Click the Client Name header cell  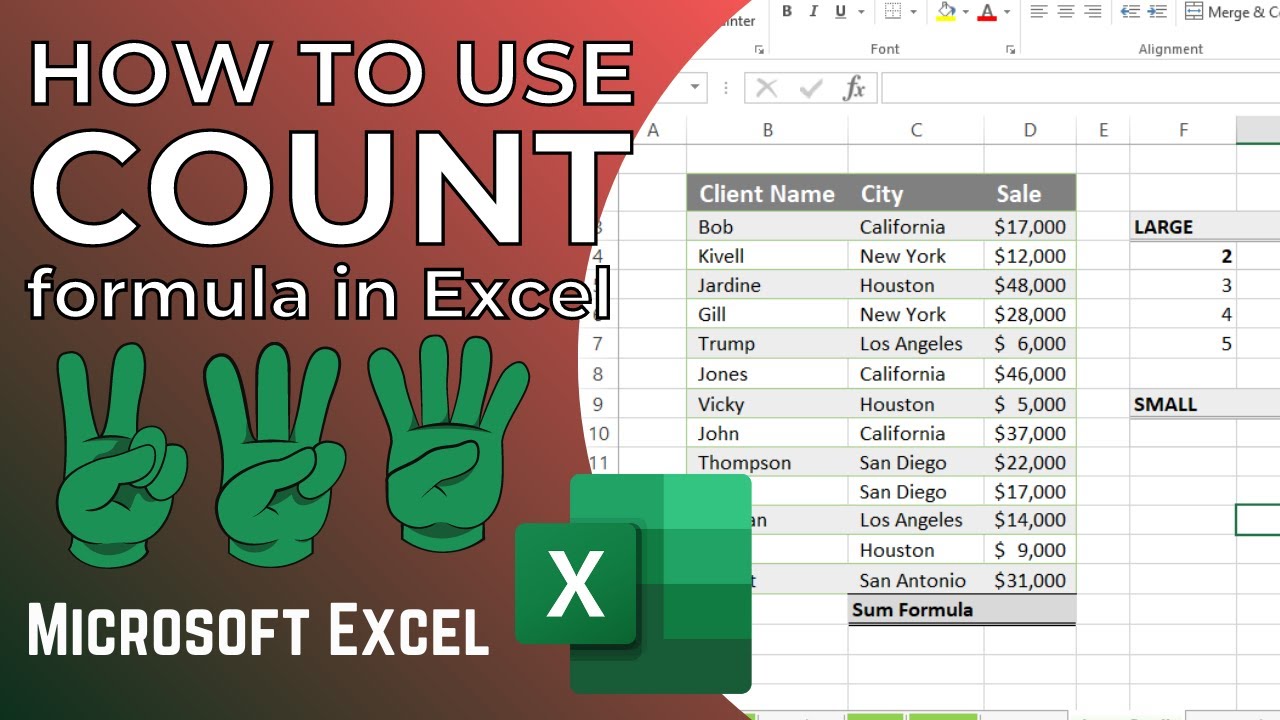point(767,193)
